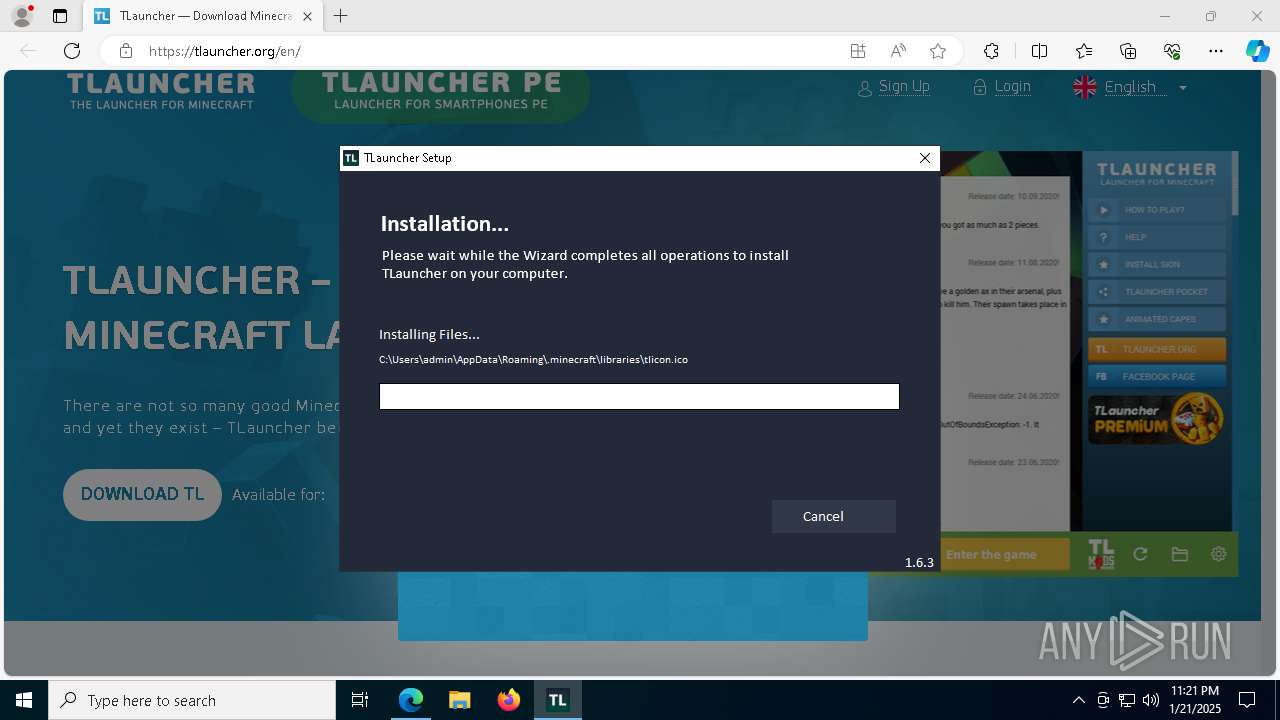The width and height of the screenshot is (1280, 720).
Task: Open the browser Extensions menu
Action: [x=991, y=51]
